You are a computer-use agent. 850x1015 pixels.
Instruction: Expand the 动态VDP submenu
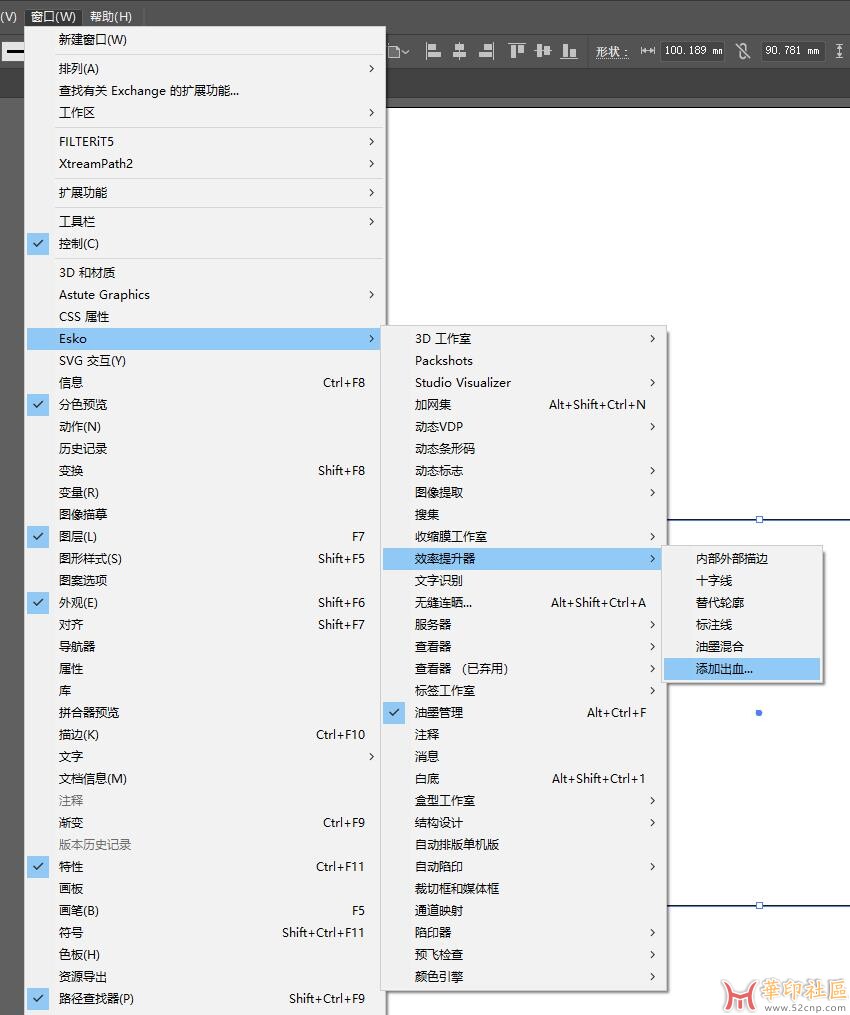[x=523, y=427]
